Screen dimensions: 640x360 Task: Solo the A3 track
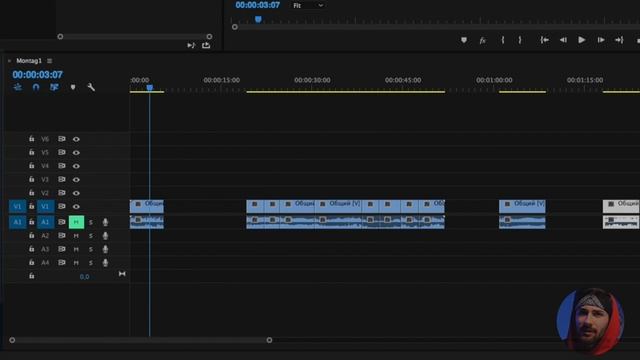click(x=91, y=249)
